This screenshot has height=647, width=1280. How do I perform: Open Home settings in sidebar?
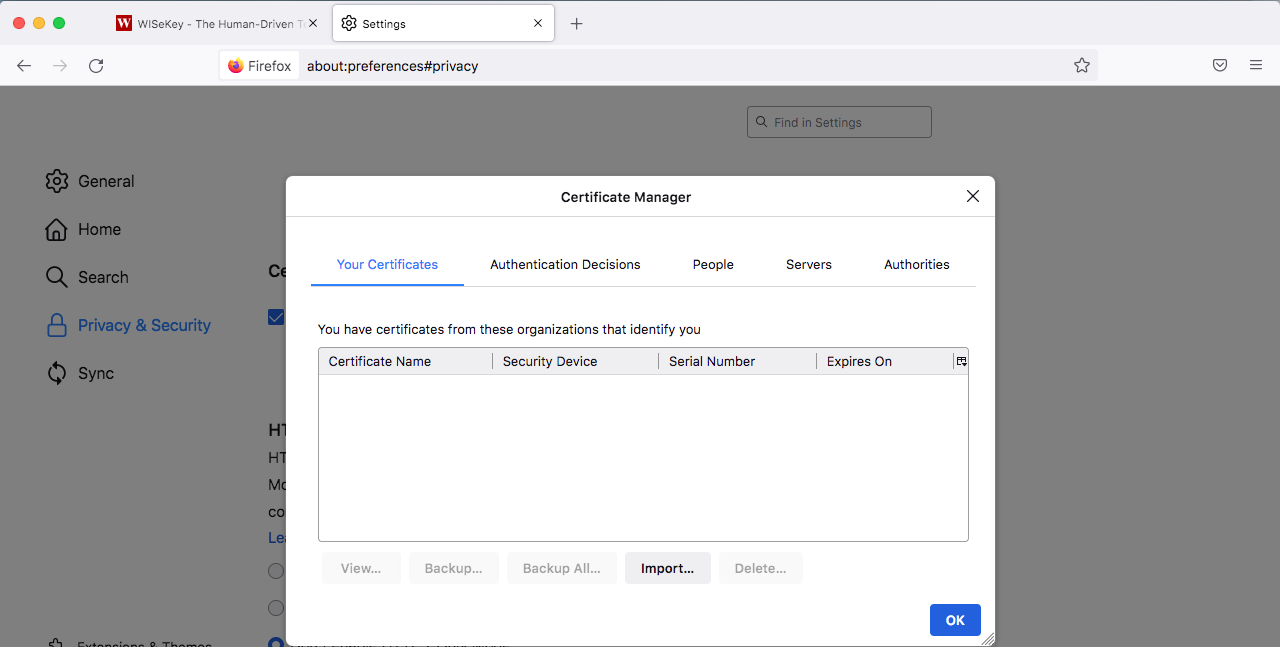pos(83,229)
